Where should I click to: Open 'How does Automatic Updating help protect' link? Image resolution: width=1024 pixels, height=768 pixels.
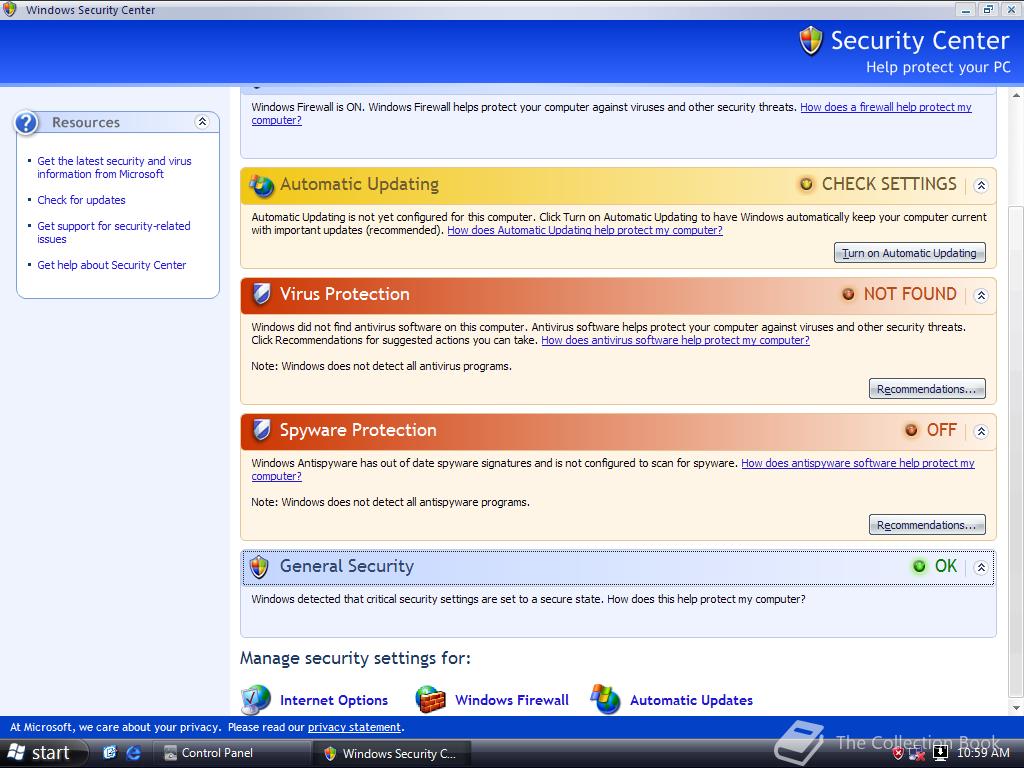(584, 230)
